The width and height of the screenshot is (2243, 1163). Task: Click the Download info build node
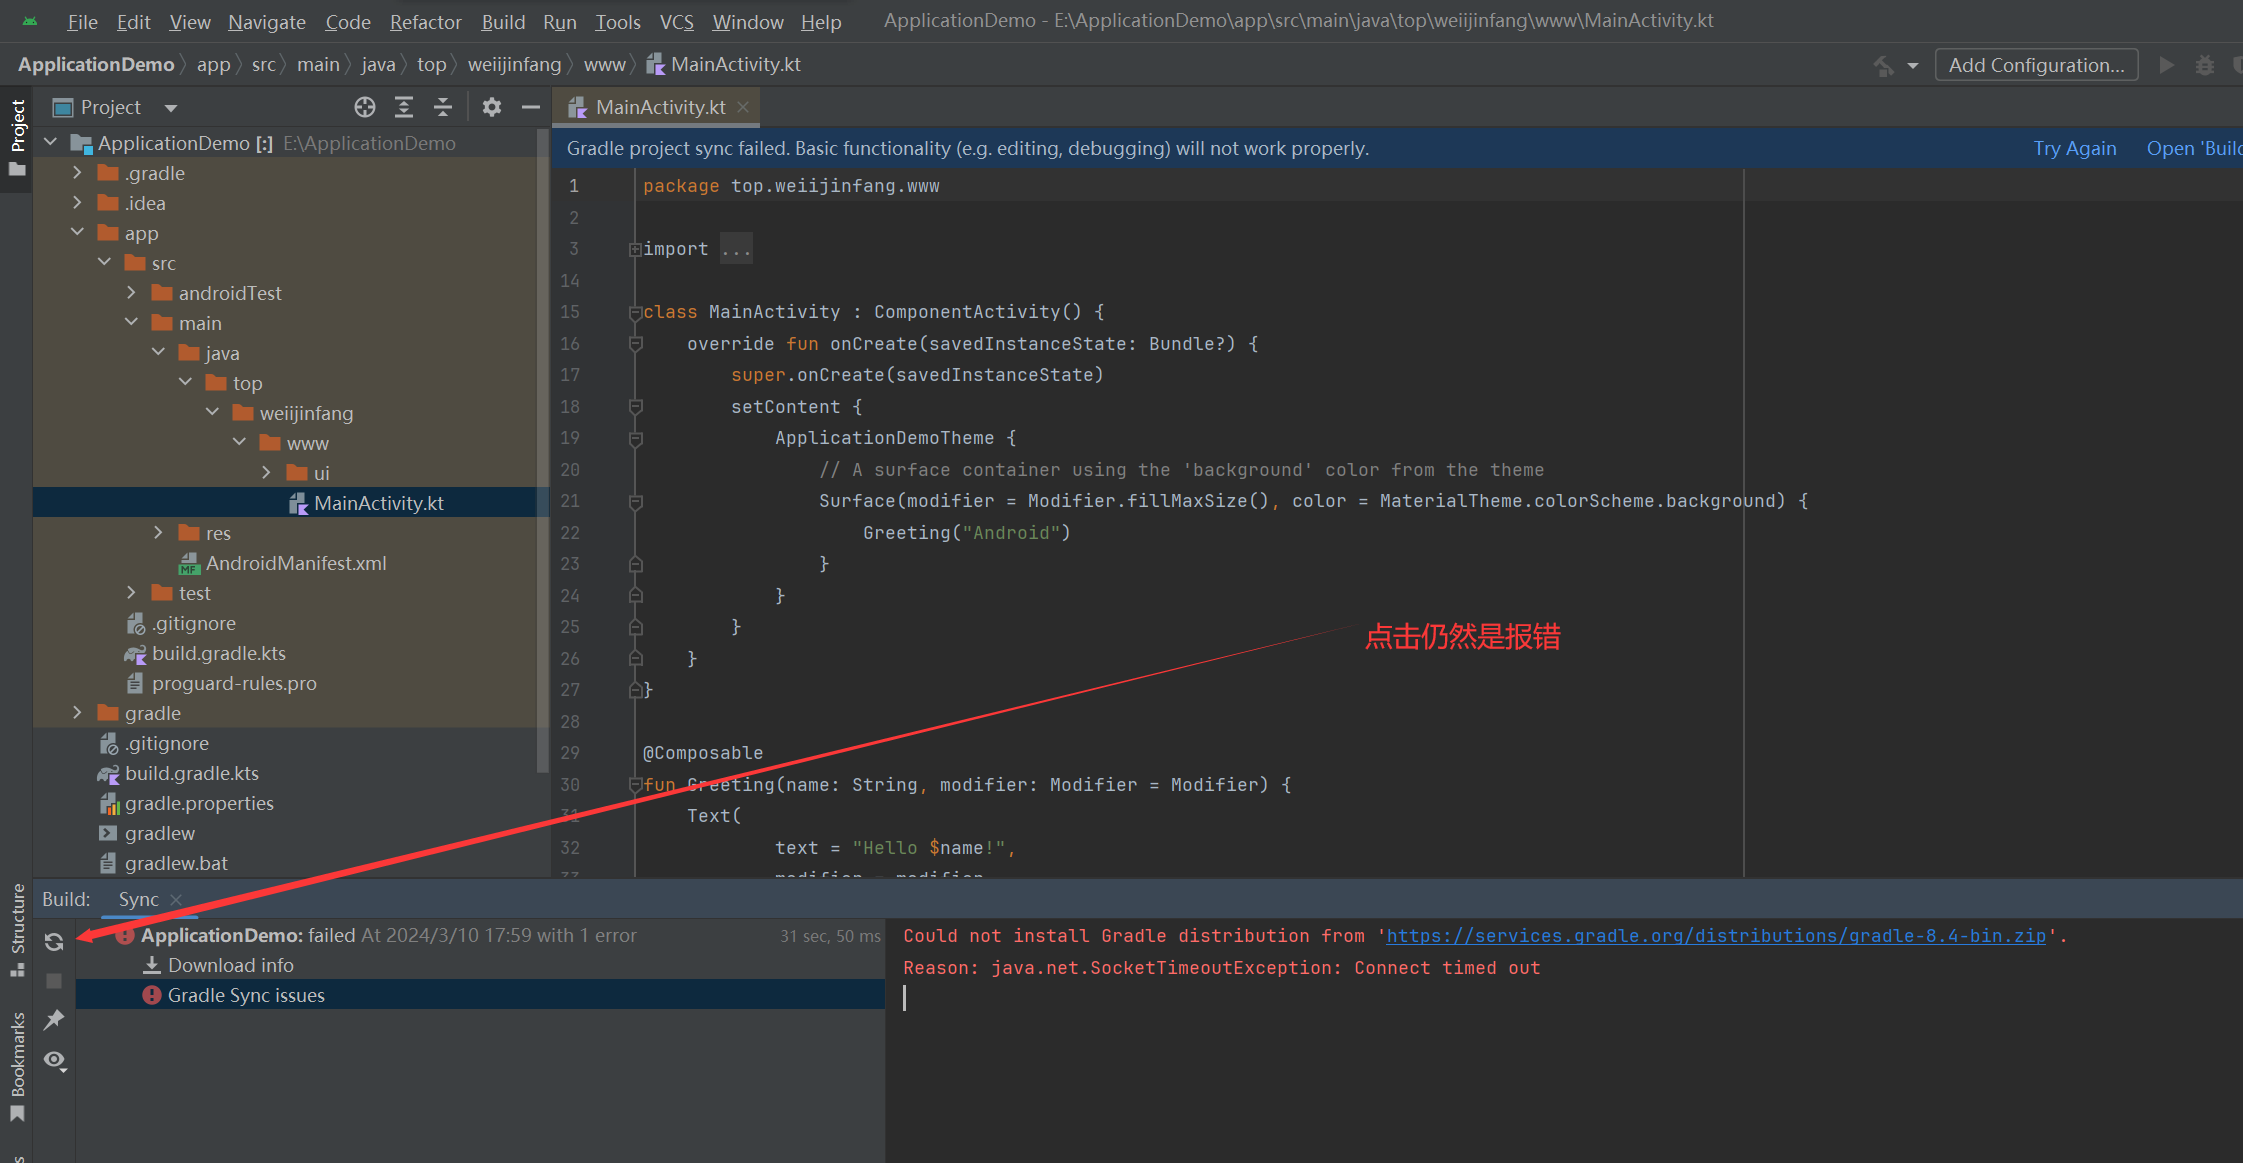tap(230, 964)
